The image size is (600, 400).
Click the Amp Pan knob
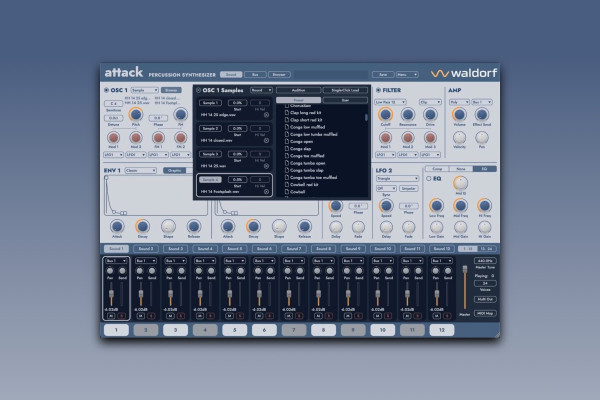coord(482,137)
